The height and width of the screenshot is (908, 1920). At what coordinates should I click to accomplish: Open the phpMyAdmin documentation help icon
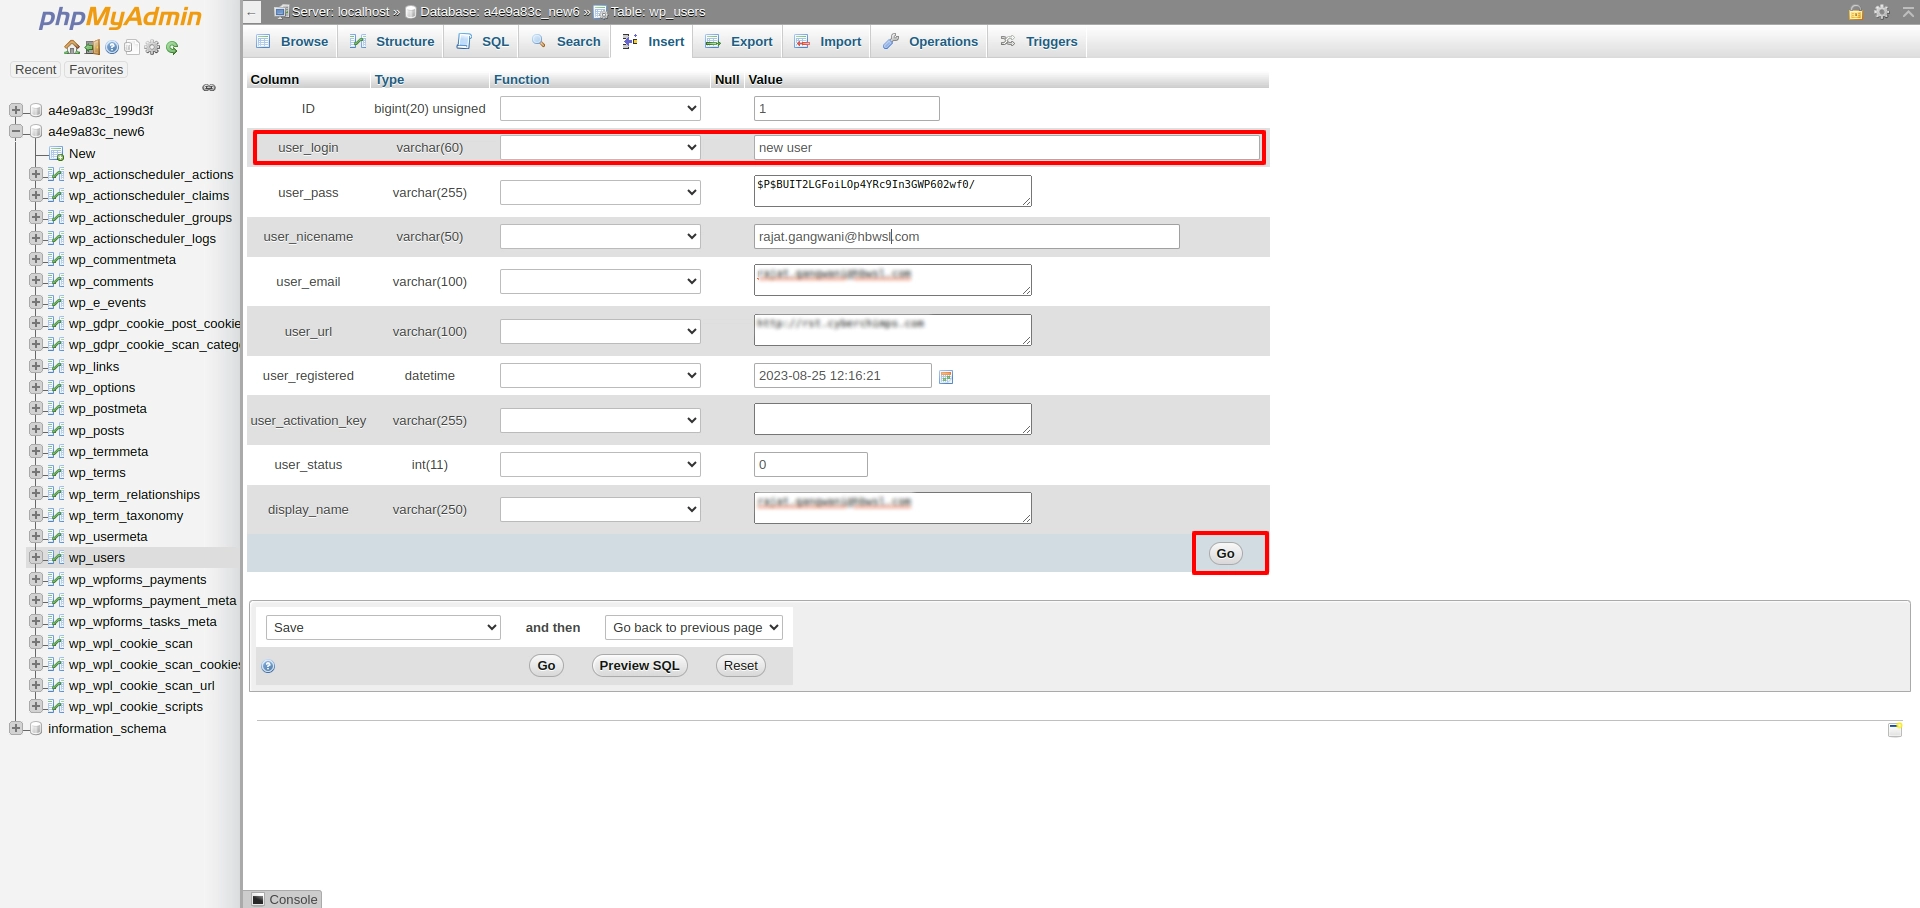(x=112, y=47)
